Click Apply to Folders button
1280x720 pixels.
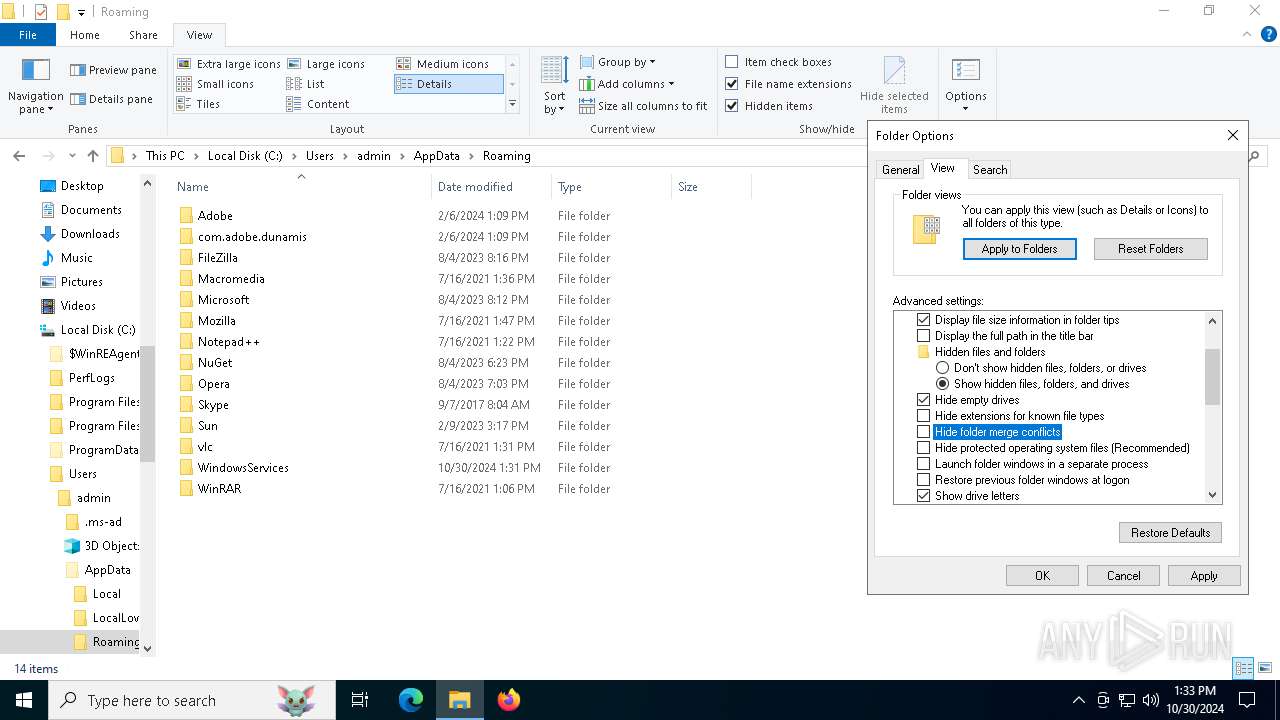(x=1020, y=249)
